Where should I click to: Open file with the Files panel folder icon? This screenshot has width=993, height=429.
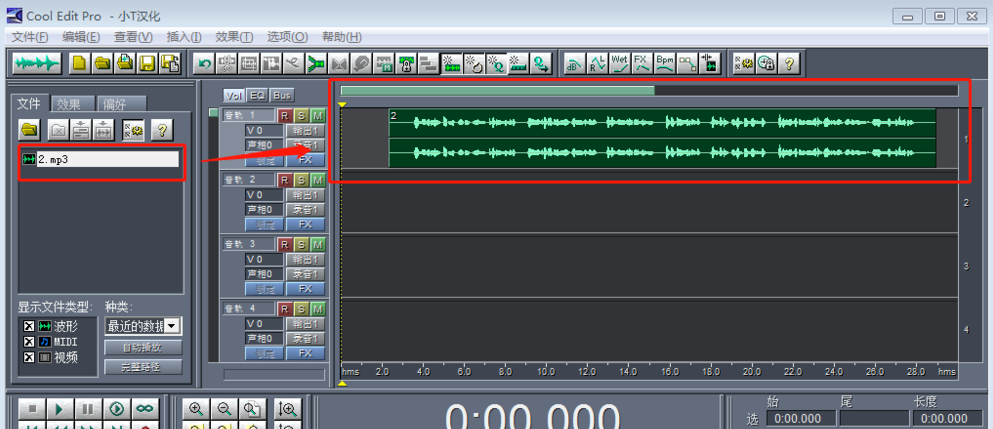click(x=29, y=130)
